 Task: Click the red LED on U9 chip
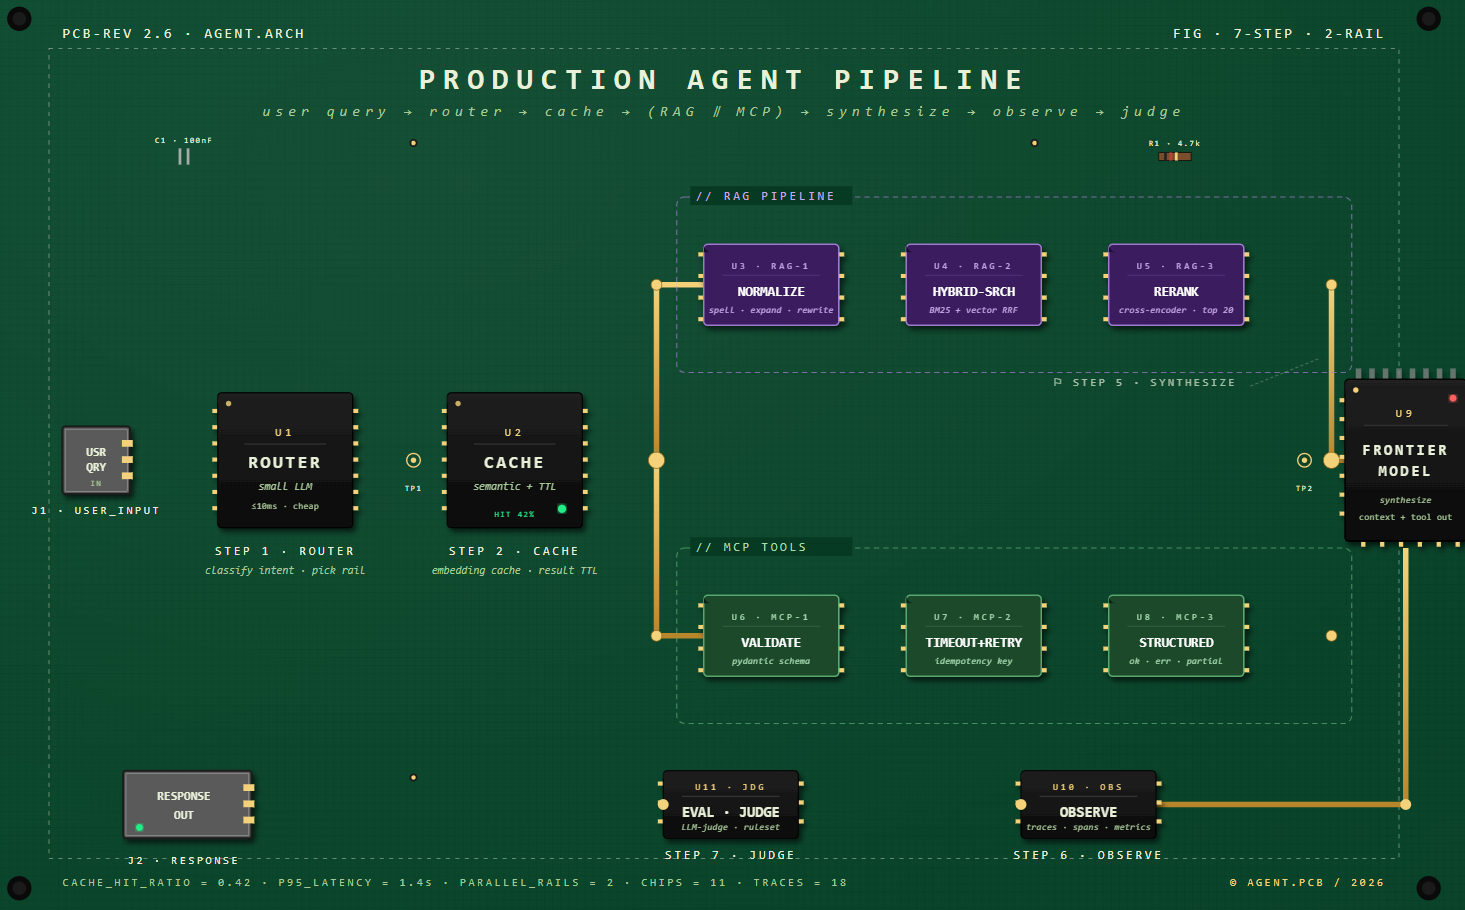pyautogui.click(x=1453, y=398)
